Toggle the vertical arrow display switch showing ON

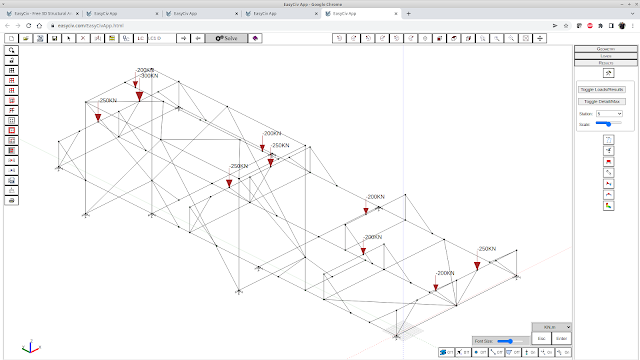pyautogui.click(x=530, y=352)
